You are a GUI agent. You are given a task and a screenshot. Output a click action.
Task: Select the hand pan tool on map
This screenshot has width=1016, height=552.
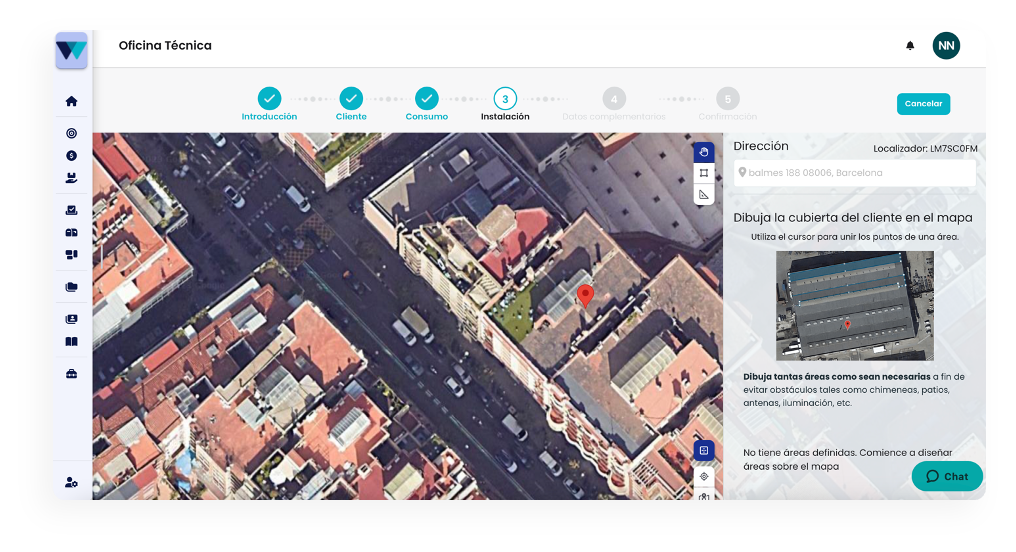[x=704, y=152]
